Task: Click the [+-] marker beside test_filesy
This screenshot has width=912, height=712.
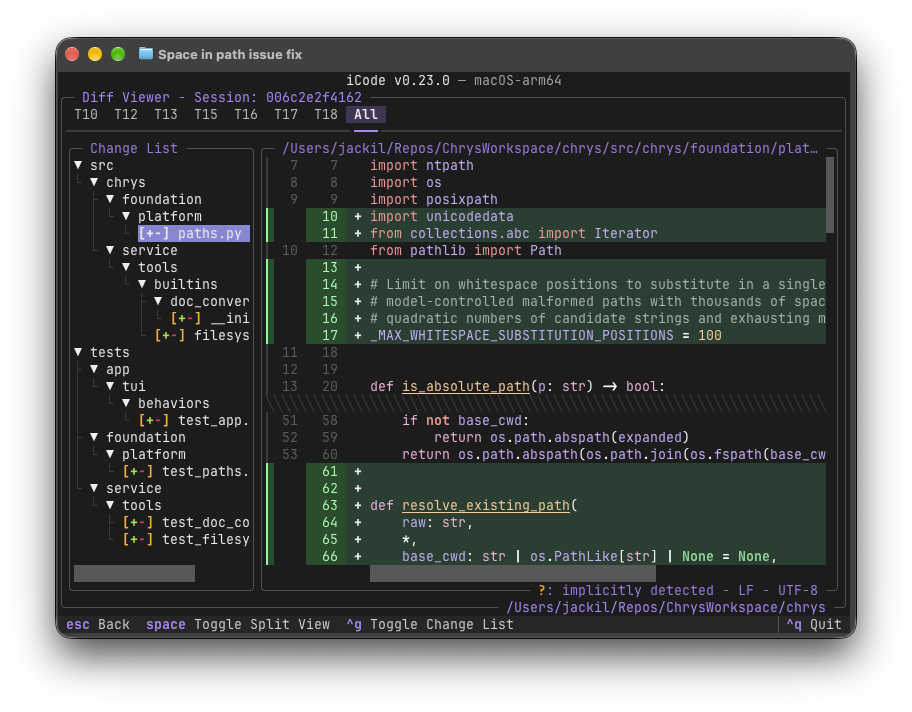Action: click(138, 539)
